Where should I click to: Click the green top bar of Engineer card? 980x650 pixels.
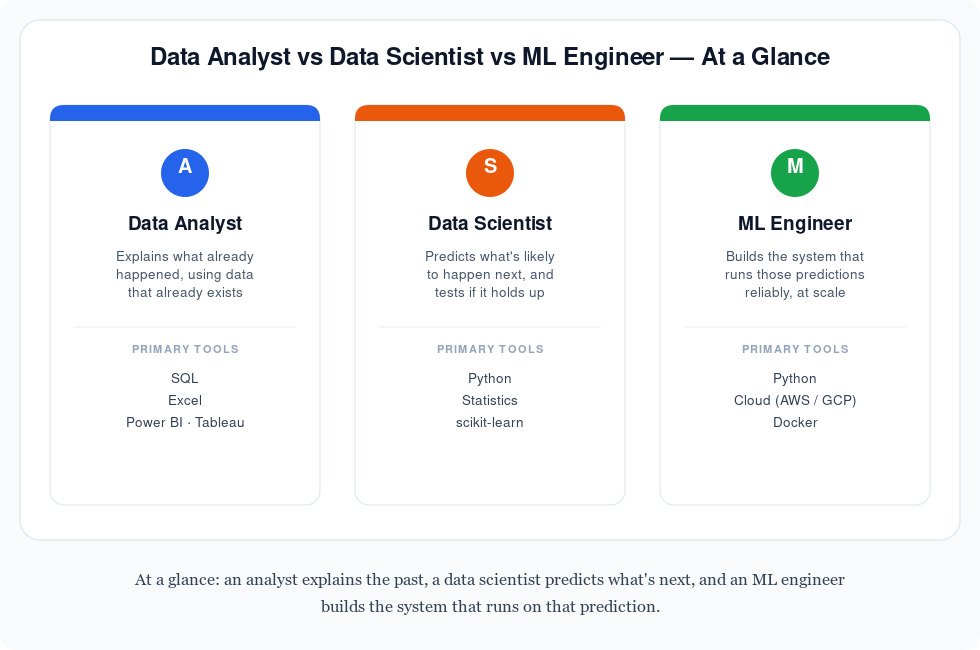tap(795, 113)
